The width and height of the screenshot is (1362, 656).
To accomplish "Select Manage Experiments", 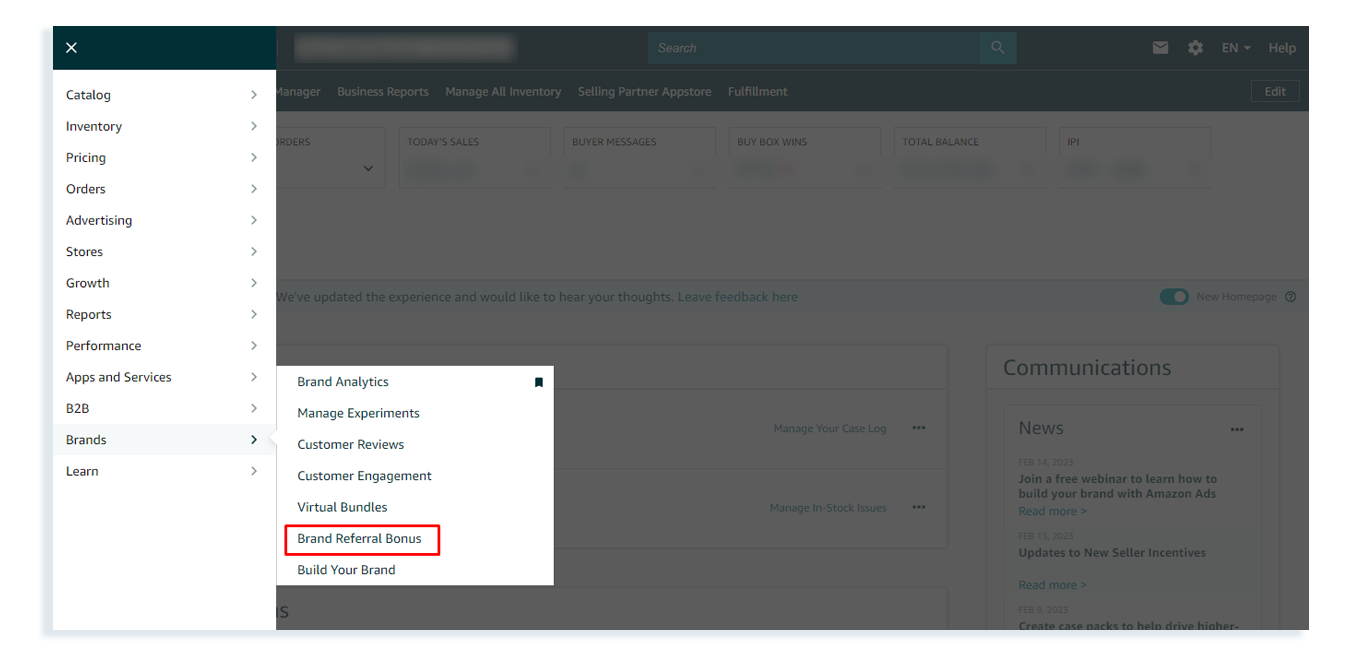I will 358,413.
